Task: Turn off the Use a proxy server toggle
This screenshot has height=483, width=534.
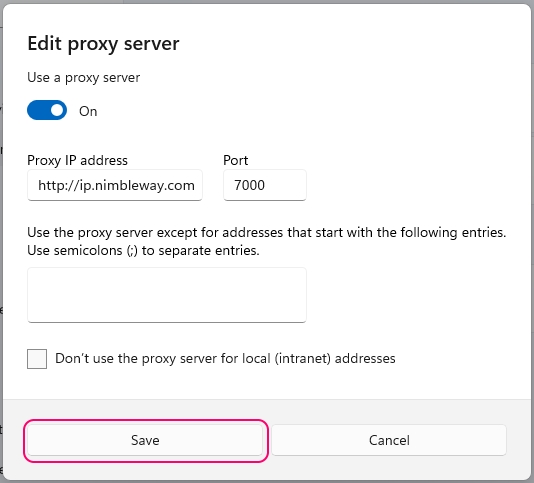Action: pos(47,110)
